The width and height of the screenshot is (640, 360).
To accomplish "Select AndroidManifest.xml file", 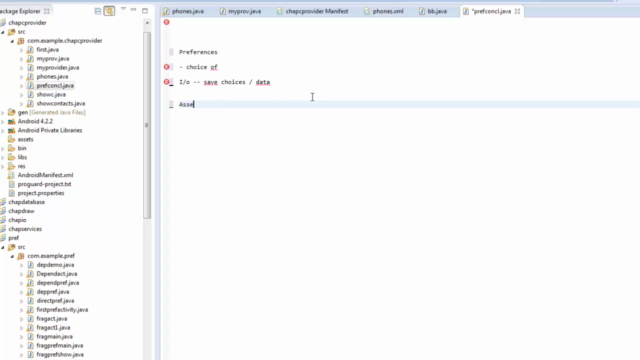I will (45, 175).
